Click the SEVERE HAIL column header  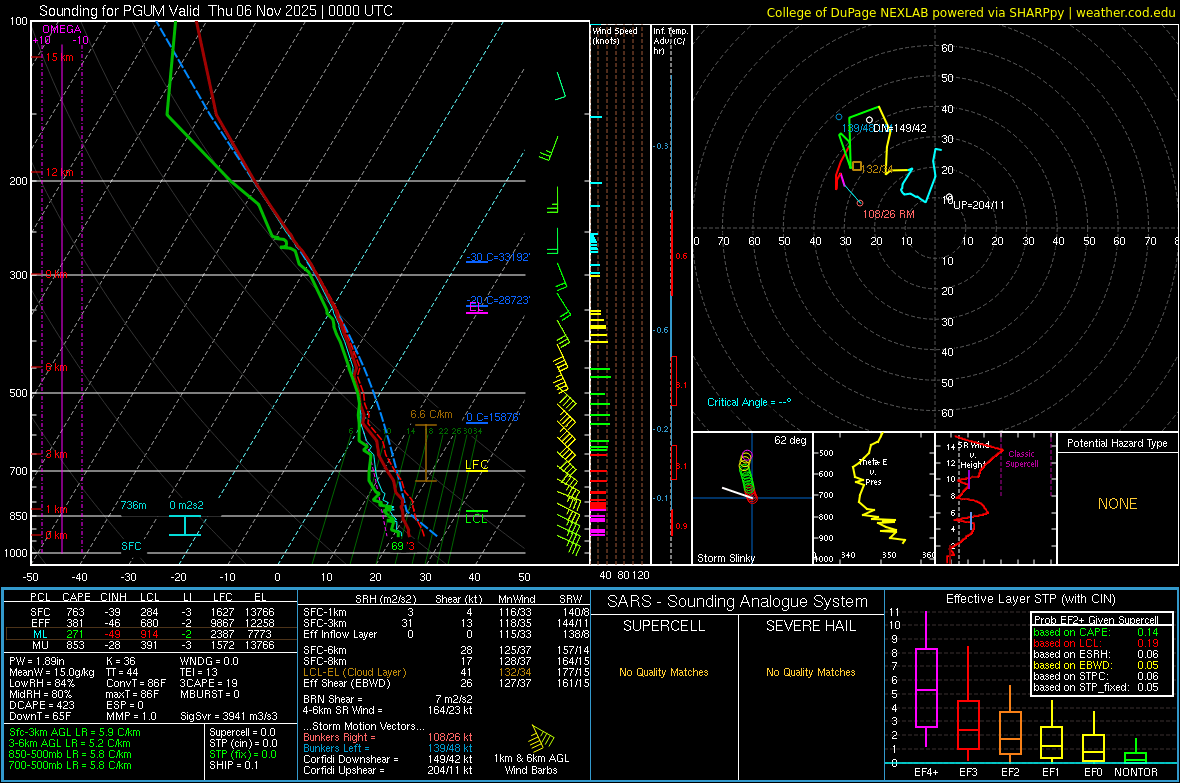click(810, 626)
